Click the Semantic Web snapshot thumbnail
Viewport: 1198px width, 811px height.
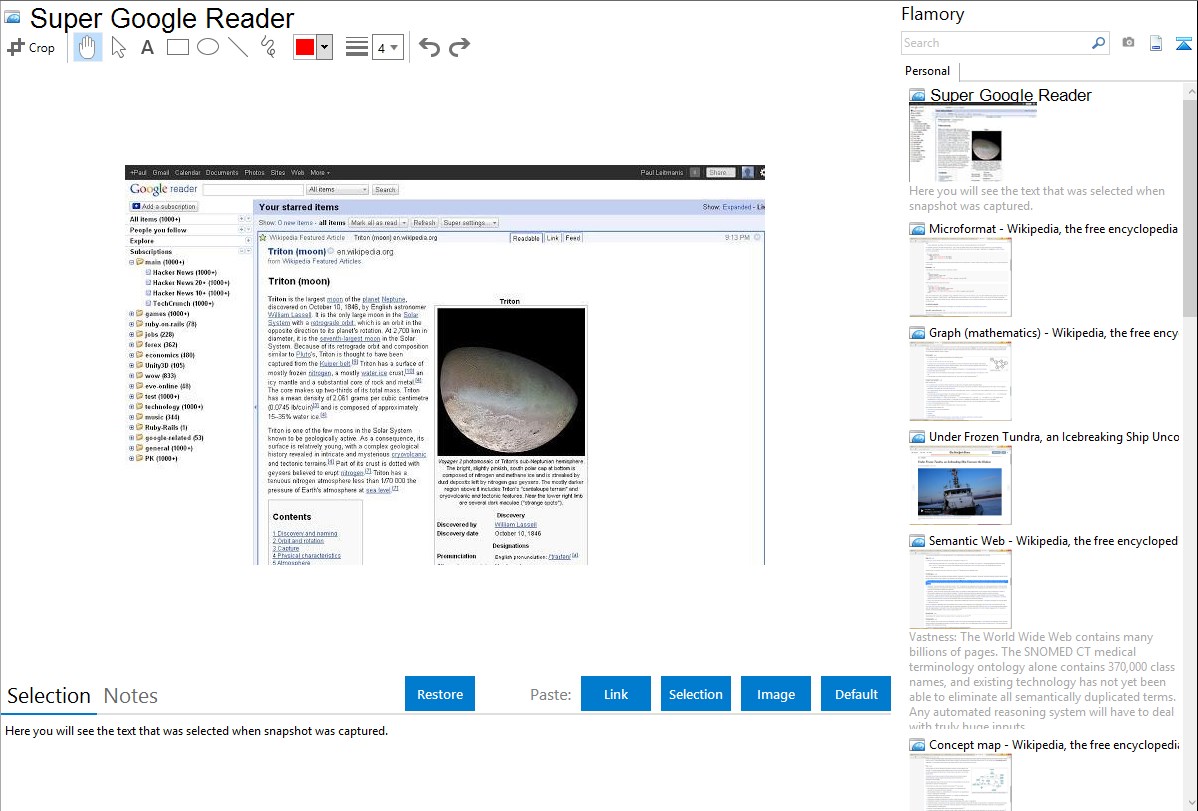pos(960,589)
